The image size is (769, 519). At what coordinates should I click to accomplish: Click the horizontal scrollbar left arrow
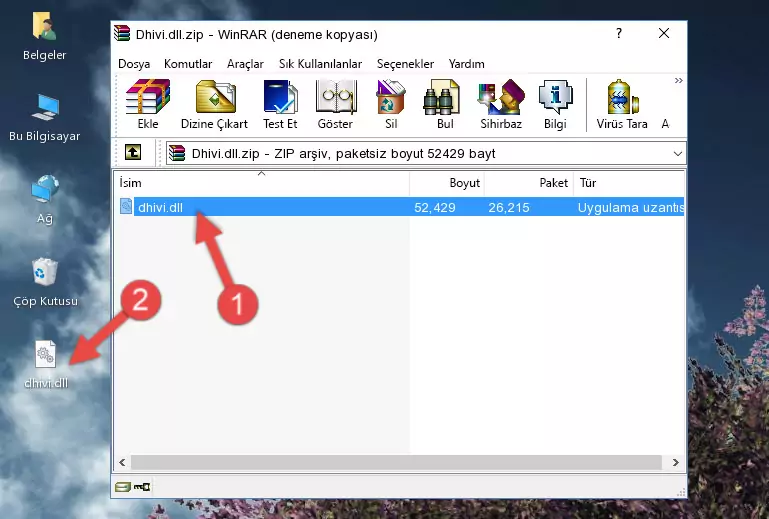tap(122, 462)
